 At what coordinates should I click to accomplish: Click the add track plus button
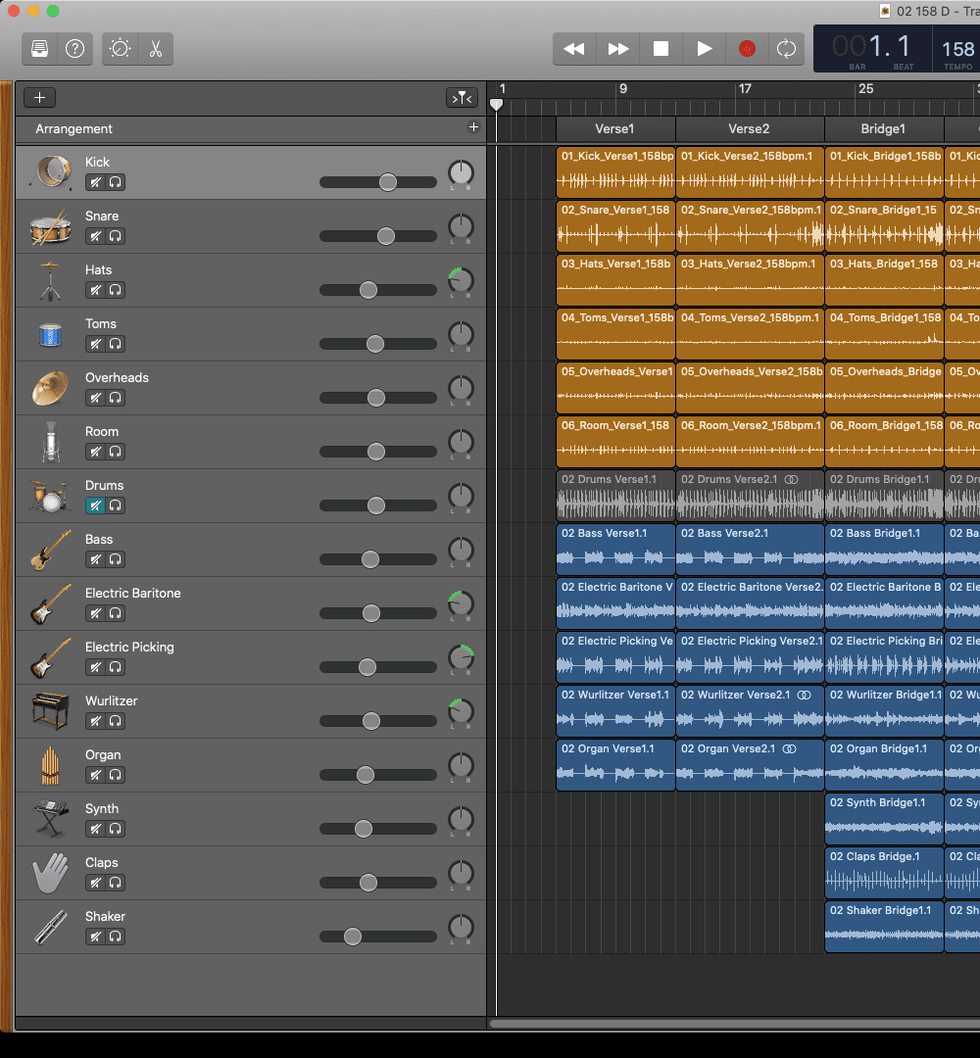[x=40, y=98]
